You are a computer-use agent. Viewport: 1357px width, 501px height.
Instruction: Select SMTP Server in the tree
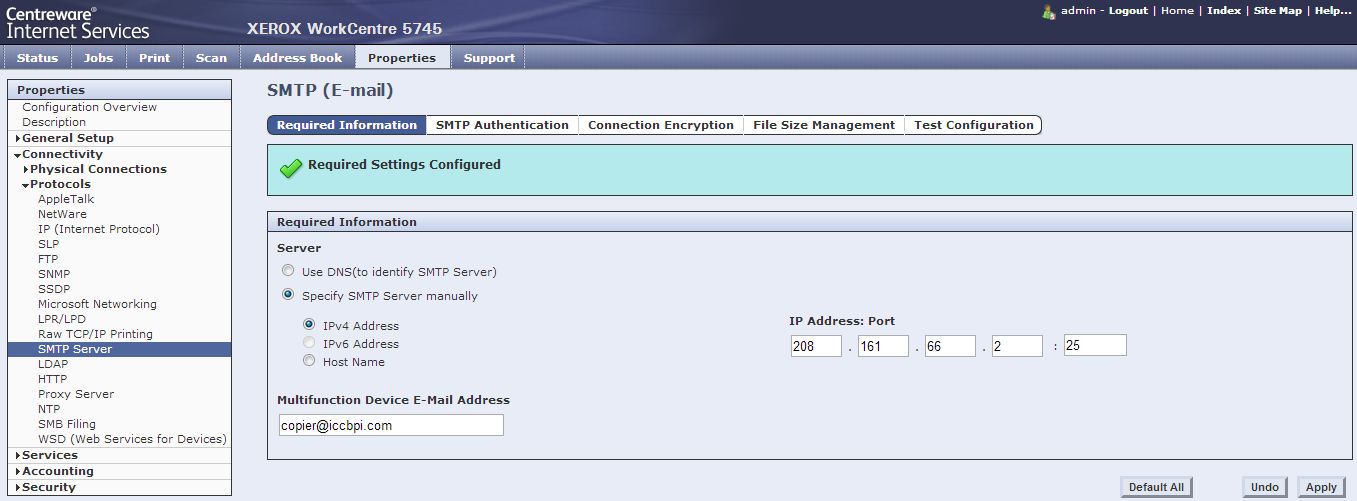tap(119, 349)
